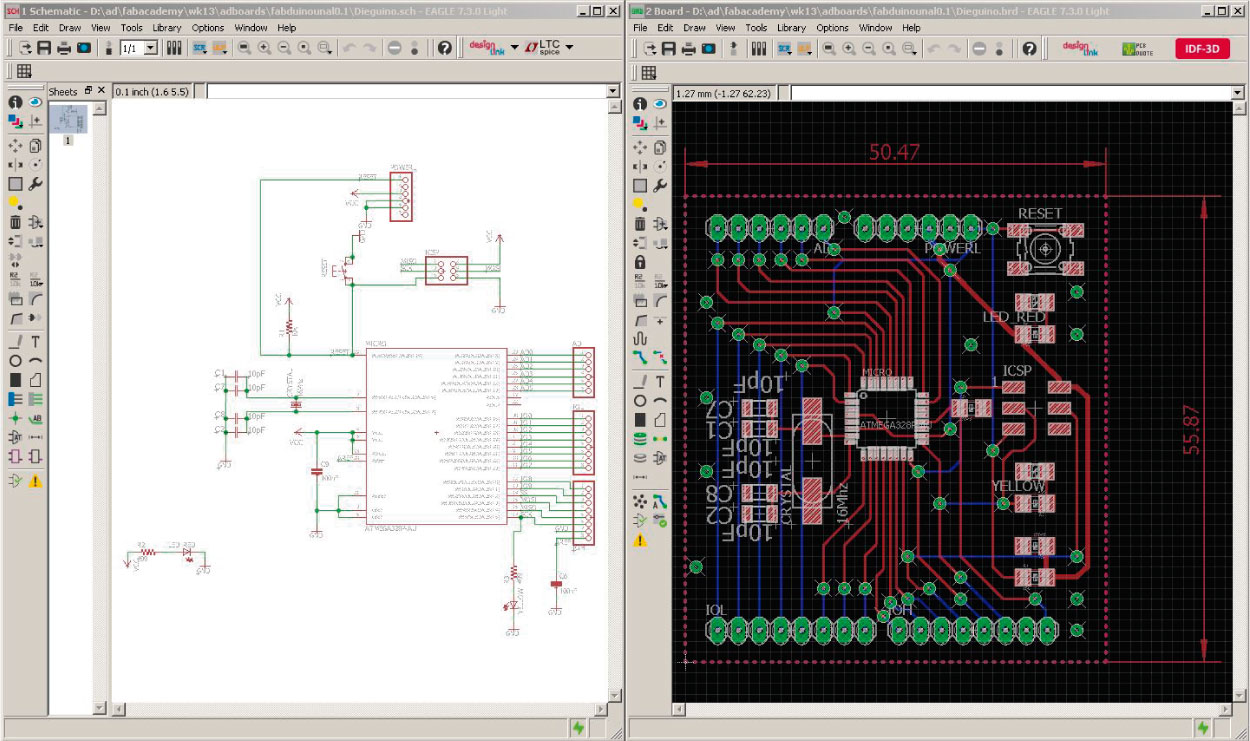Print the schematic using printer icon

click(x=64, y=47)
